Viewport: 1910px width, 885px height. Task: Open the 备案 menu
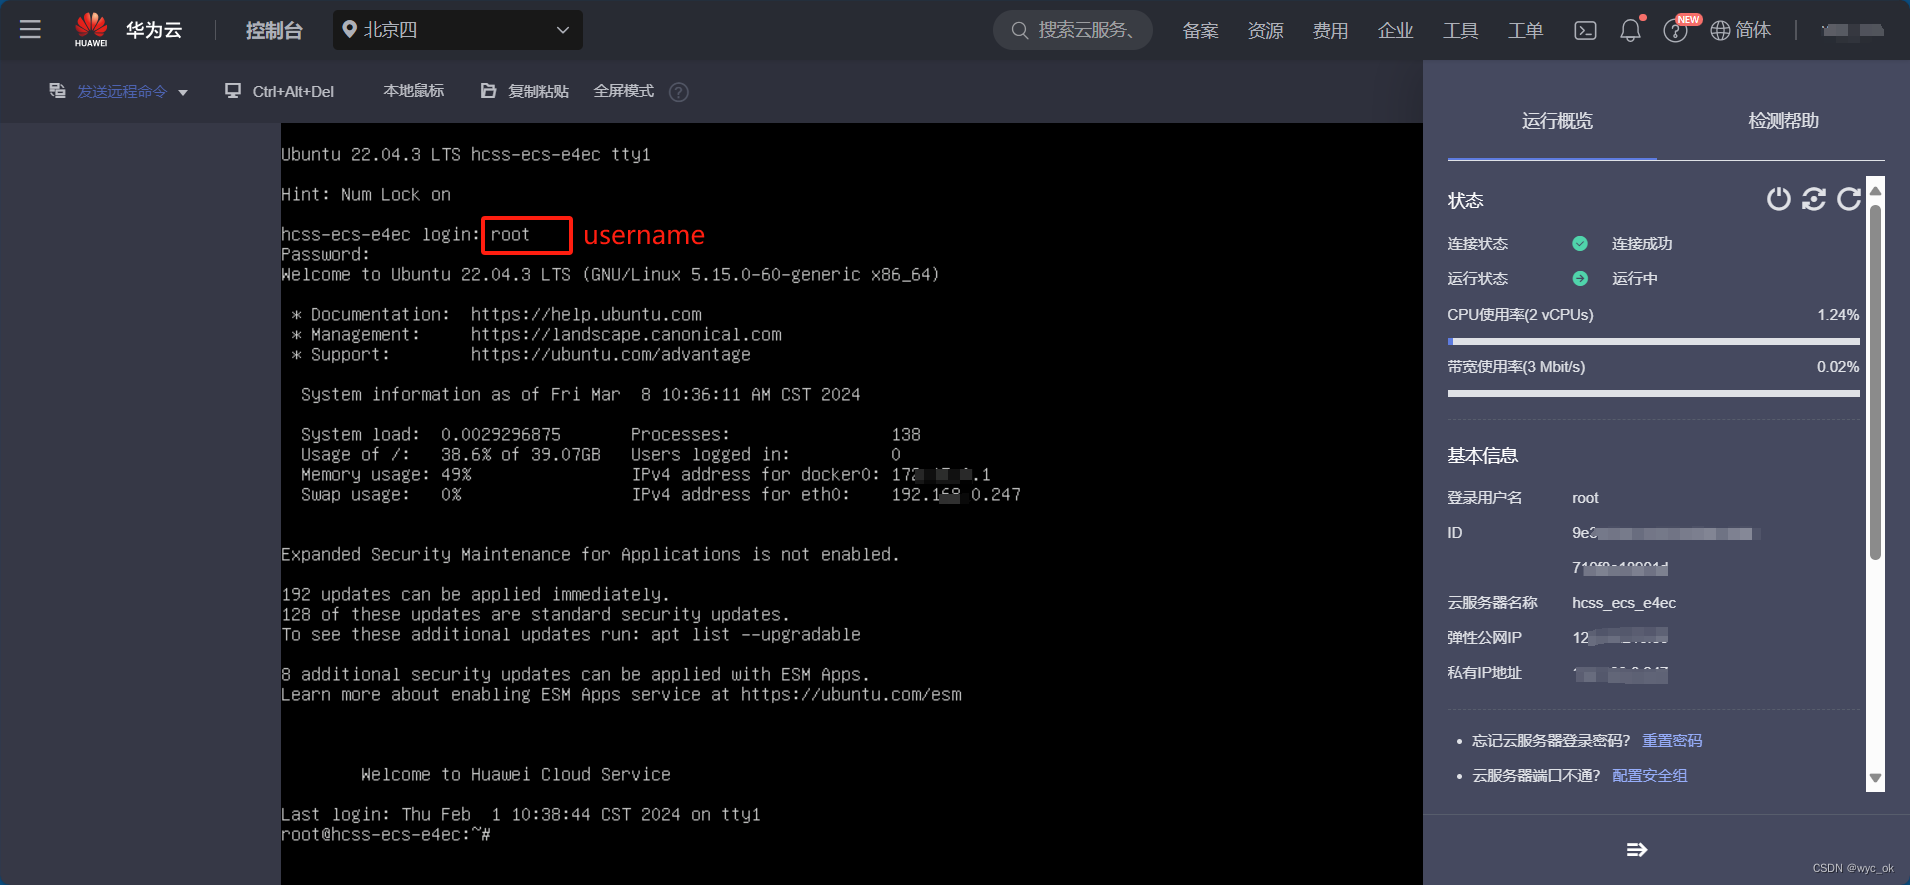(x=1200, y=31)
